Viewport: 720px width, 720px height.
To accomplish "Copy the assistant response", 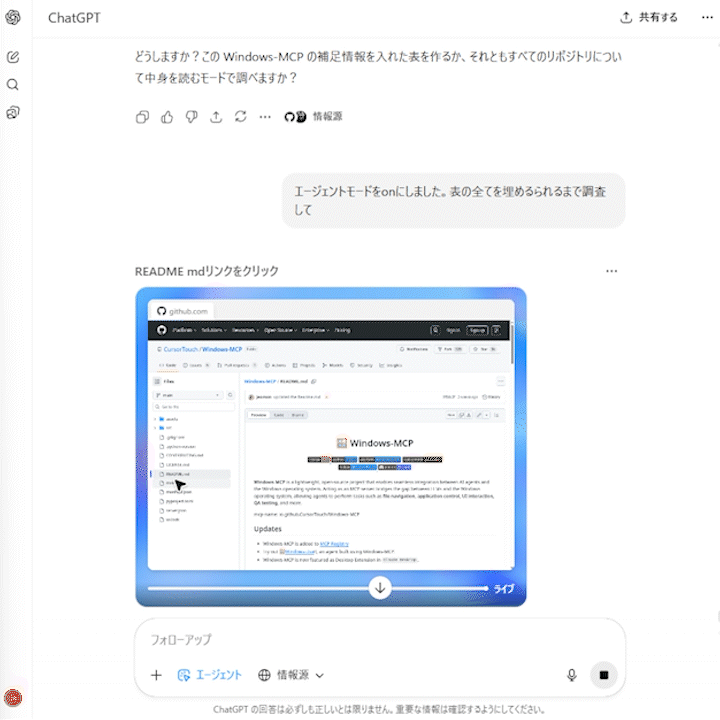I will [142, 117].
